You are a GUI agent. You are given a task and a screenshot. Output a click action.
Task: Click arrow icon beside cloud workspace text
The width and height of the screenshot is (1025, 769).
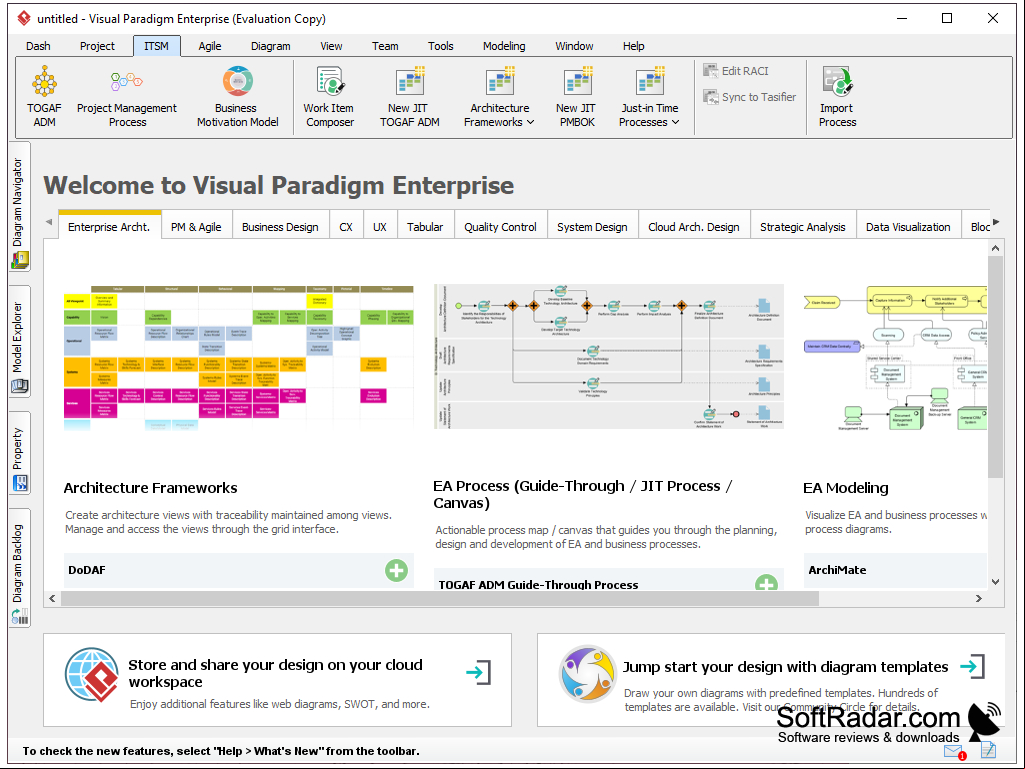[x=479, y=672]
